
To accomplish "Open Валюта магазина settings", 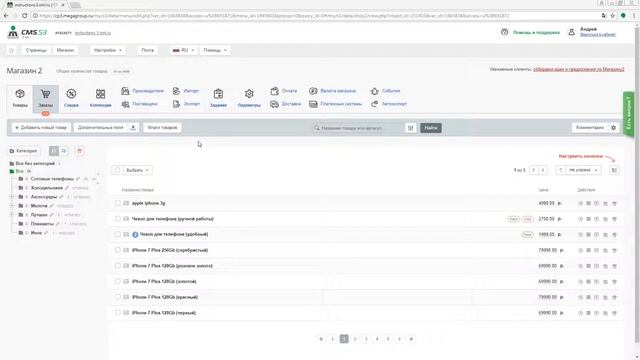I will click(x=332, y=91).
